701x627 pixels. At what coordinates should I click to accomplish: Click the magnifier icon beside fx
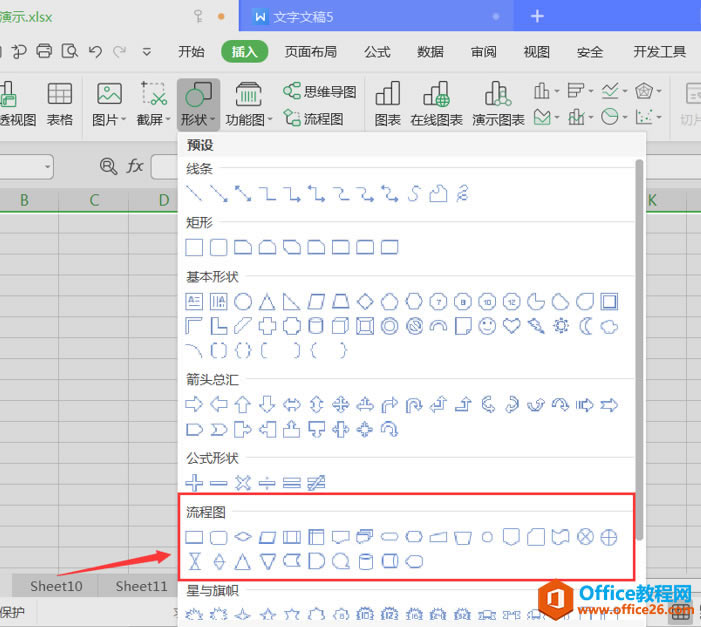click(x=108, y=166)
